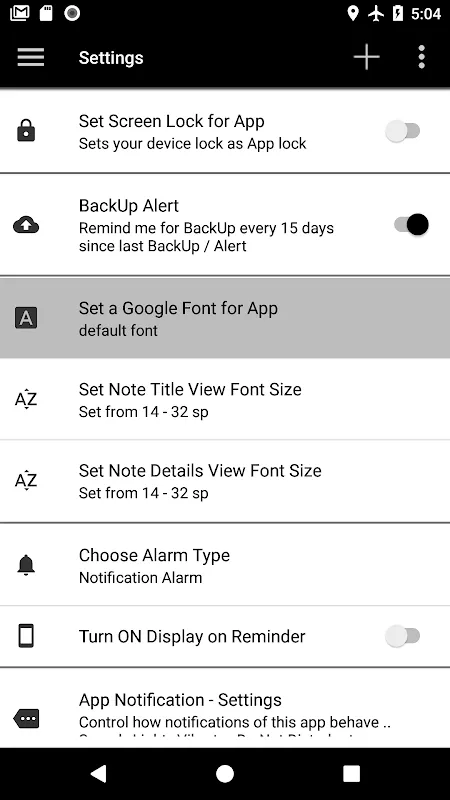Click the padlock icon for screen lock

(x=26, y=131)
